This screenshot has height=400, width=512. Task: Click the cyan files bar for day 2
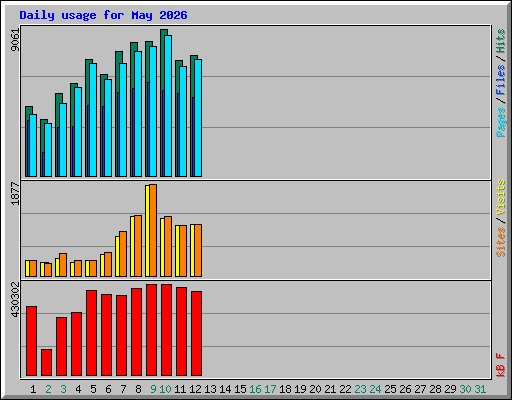(48, 150)
